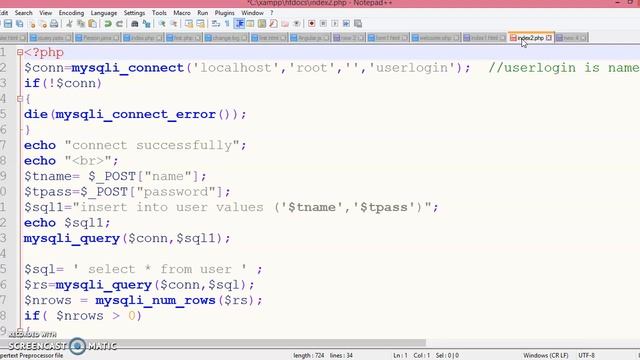The width and height of the screenshot is (640, 360).
Task: Click the Playback macro icon
Action: pyautogui.click(x=335, y=24)
